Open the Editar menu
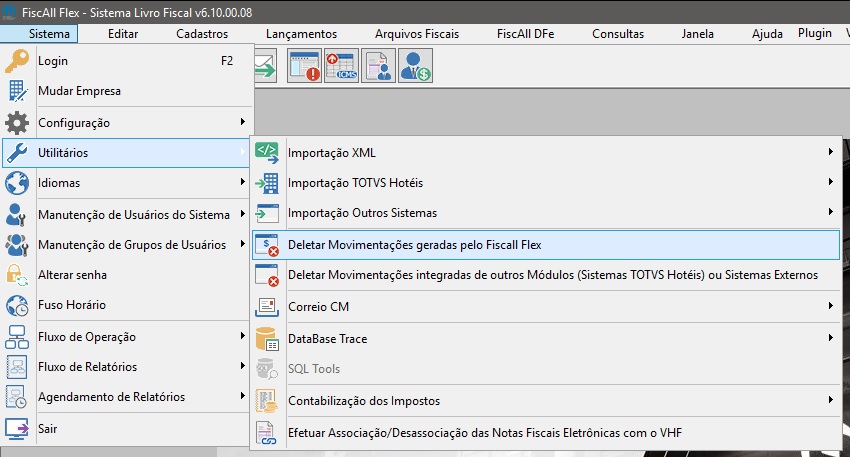850x457 pixels. click(123, 34)
